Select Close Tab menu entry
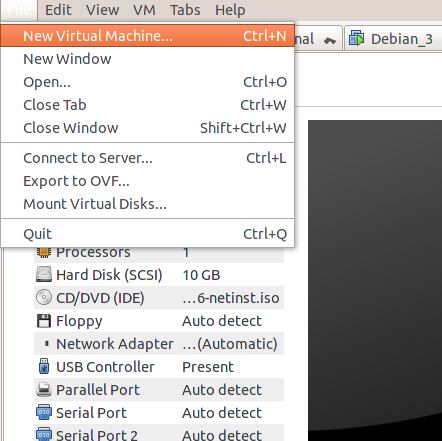This screenshot has height=441, width=442. tap(147, 105)
